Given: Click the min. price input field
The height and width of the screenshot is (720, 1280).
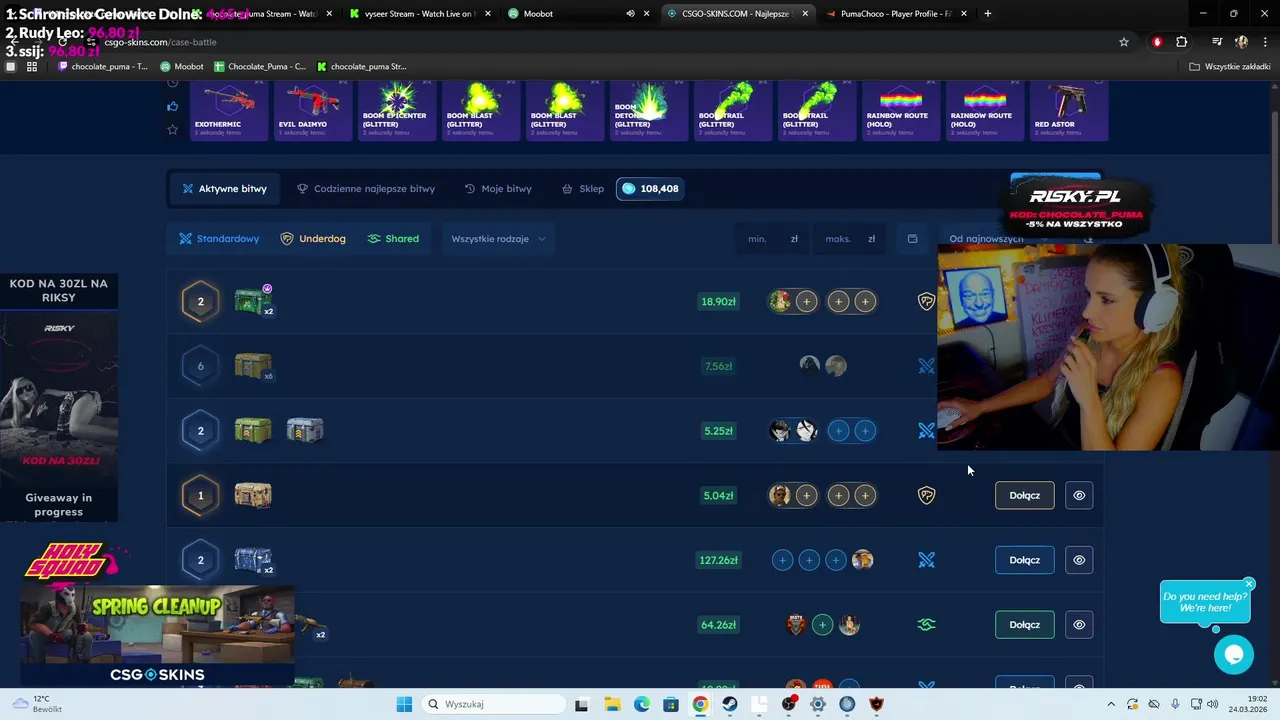Looking at the screenshot, I should pyautogui.click(x=772, y=239).
